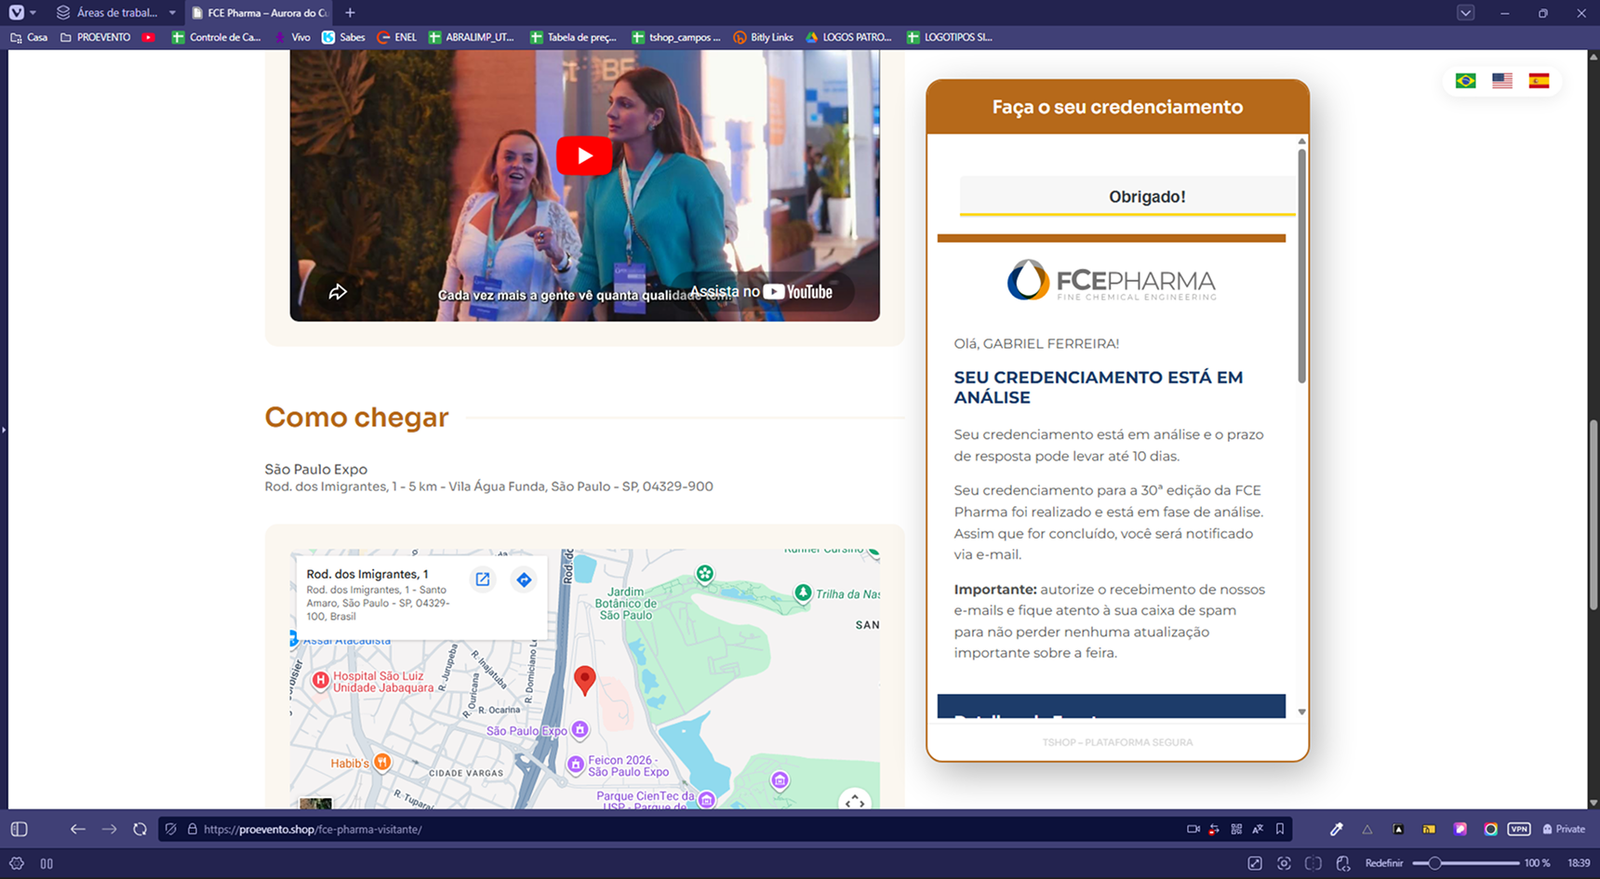Viewport: 1600px width, 879px height.
Task: Activate the eyedropper color picker extension
Action: (1337, 829)
